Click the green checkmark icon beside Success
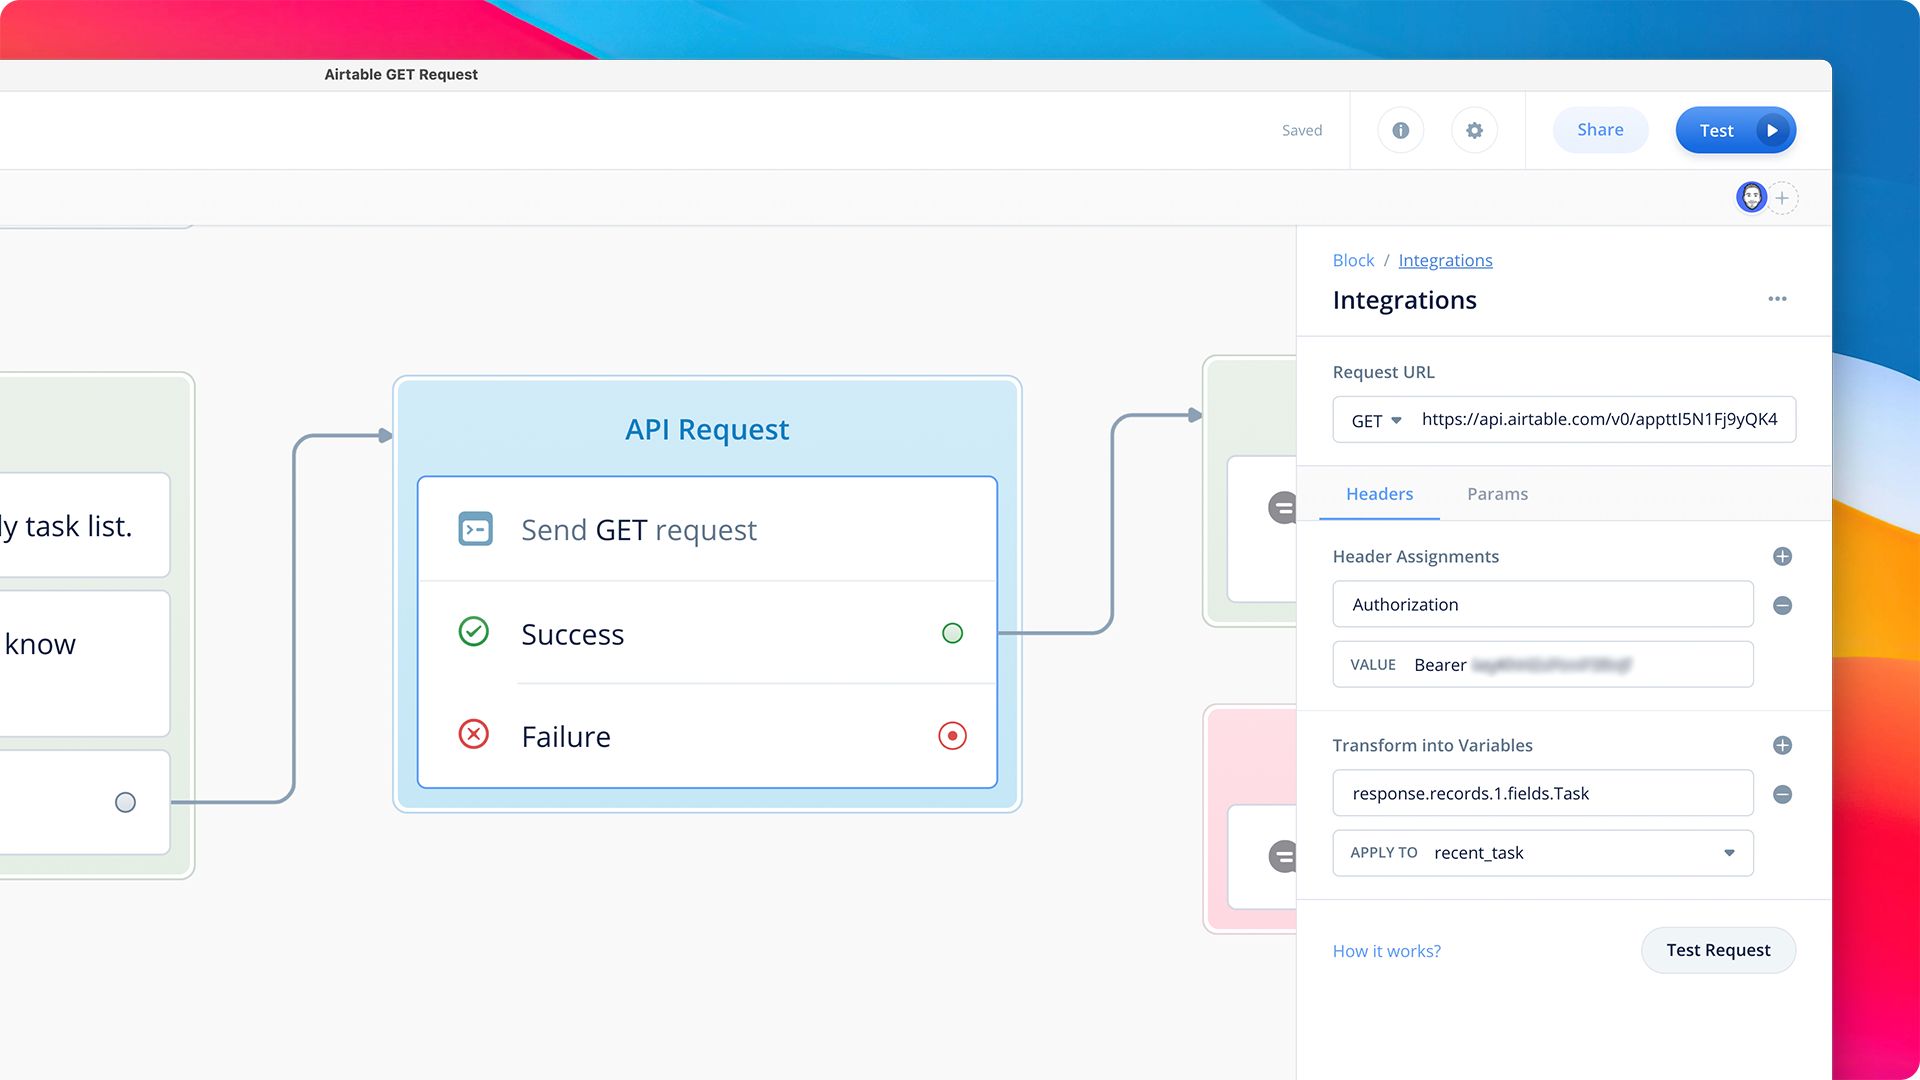This screenshot has height=1080, width=1920. [473, 632]
